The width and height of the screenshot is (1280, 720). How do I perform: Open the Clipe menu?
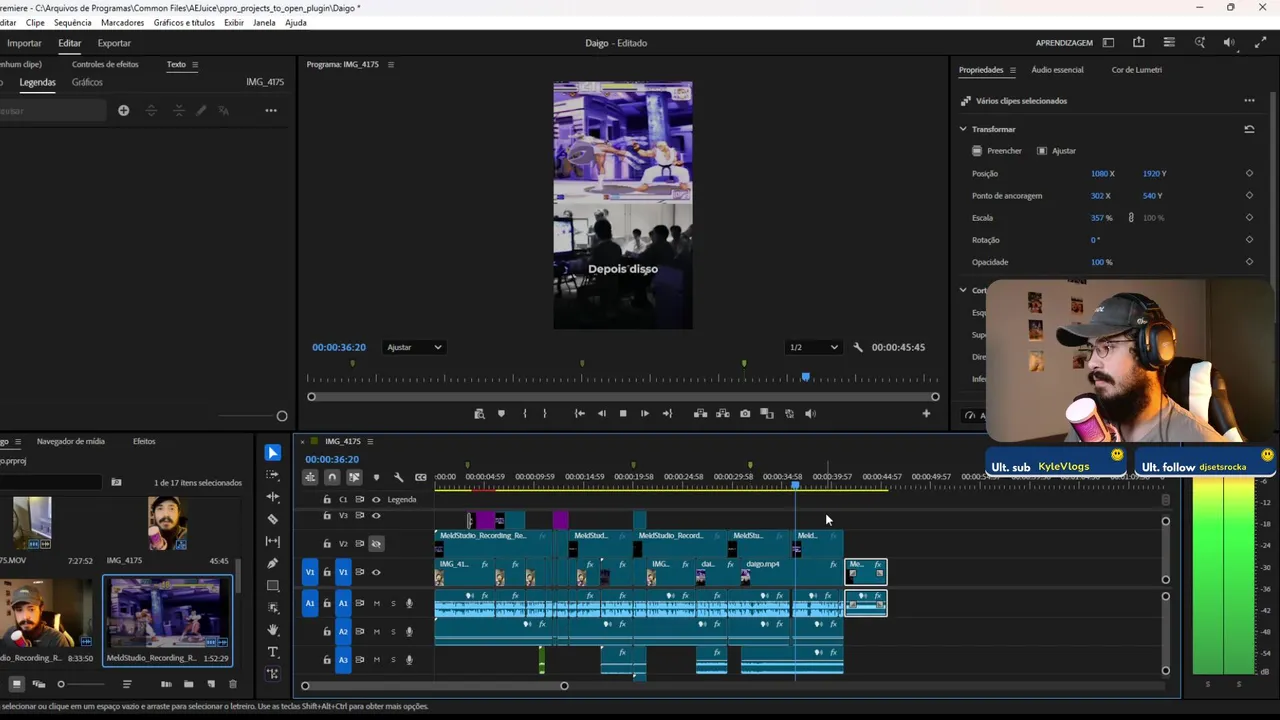tap(35, 22)
